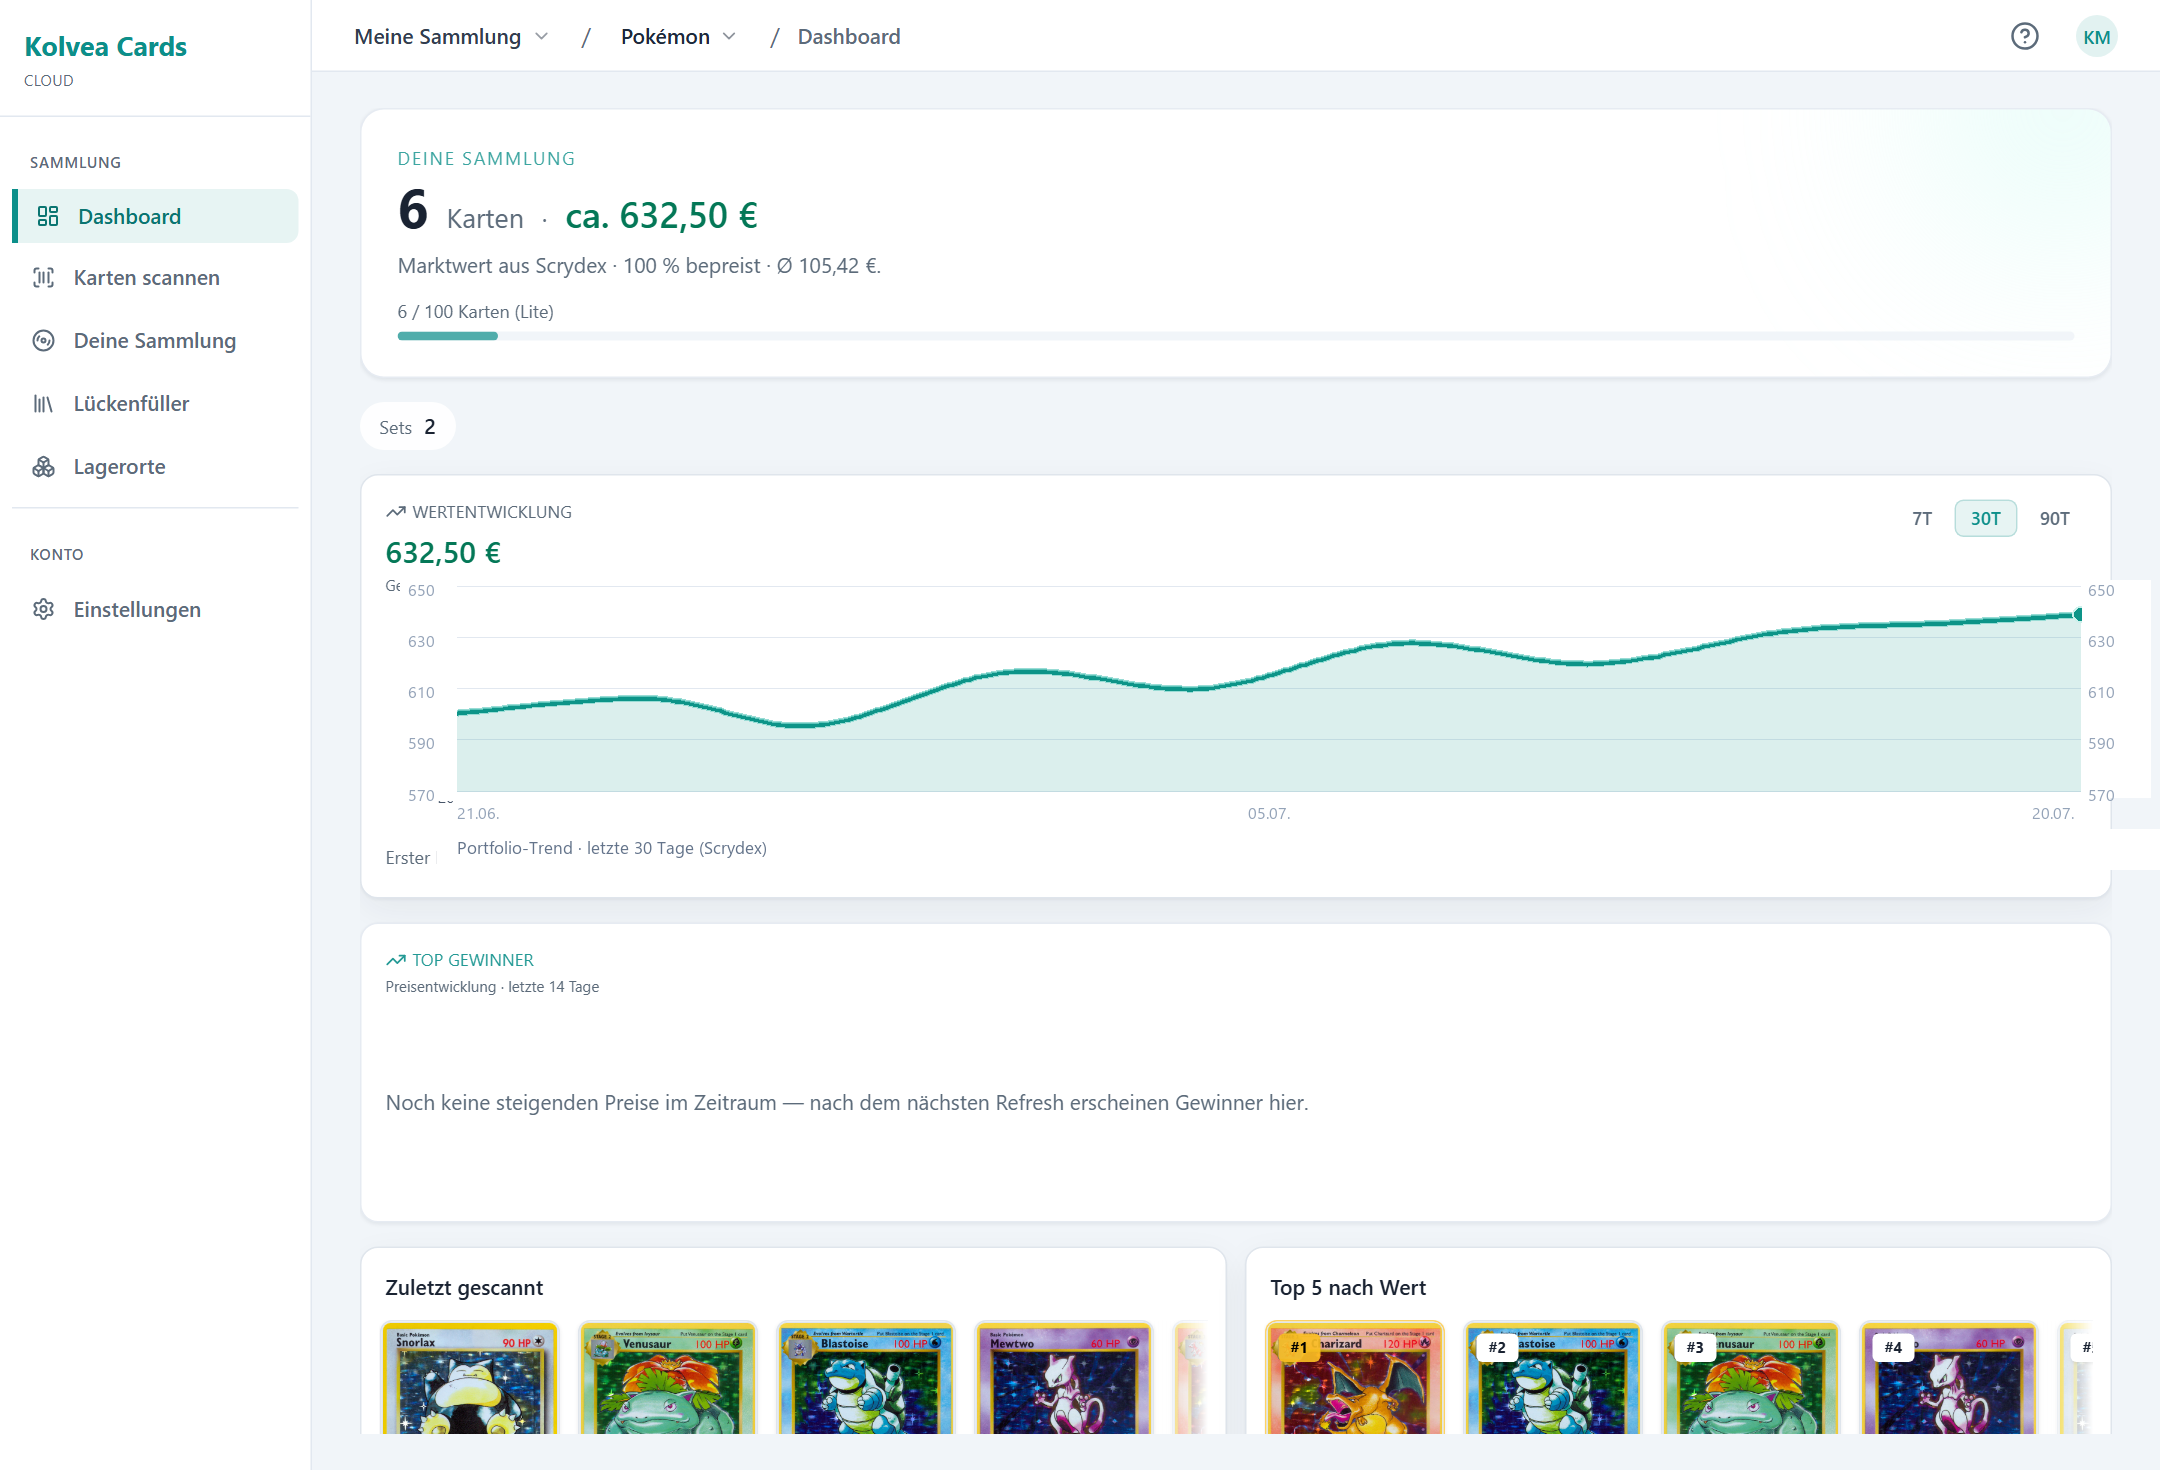Screen dimensions: 2160x1470
Task: Click Portfolio-Trend letzte 30 Tage caption
Action: tap(612, 848)
